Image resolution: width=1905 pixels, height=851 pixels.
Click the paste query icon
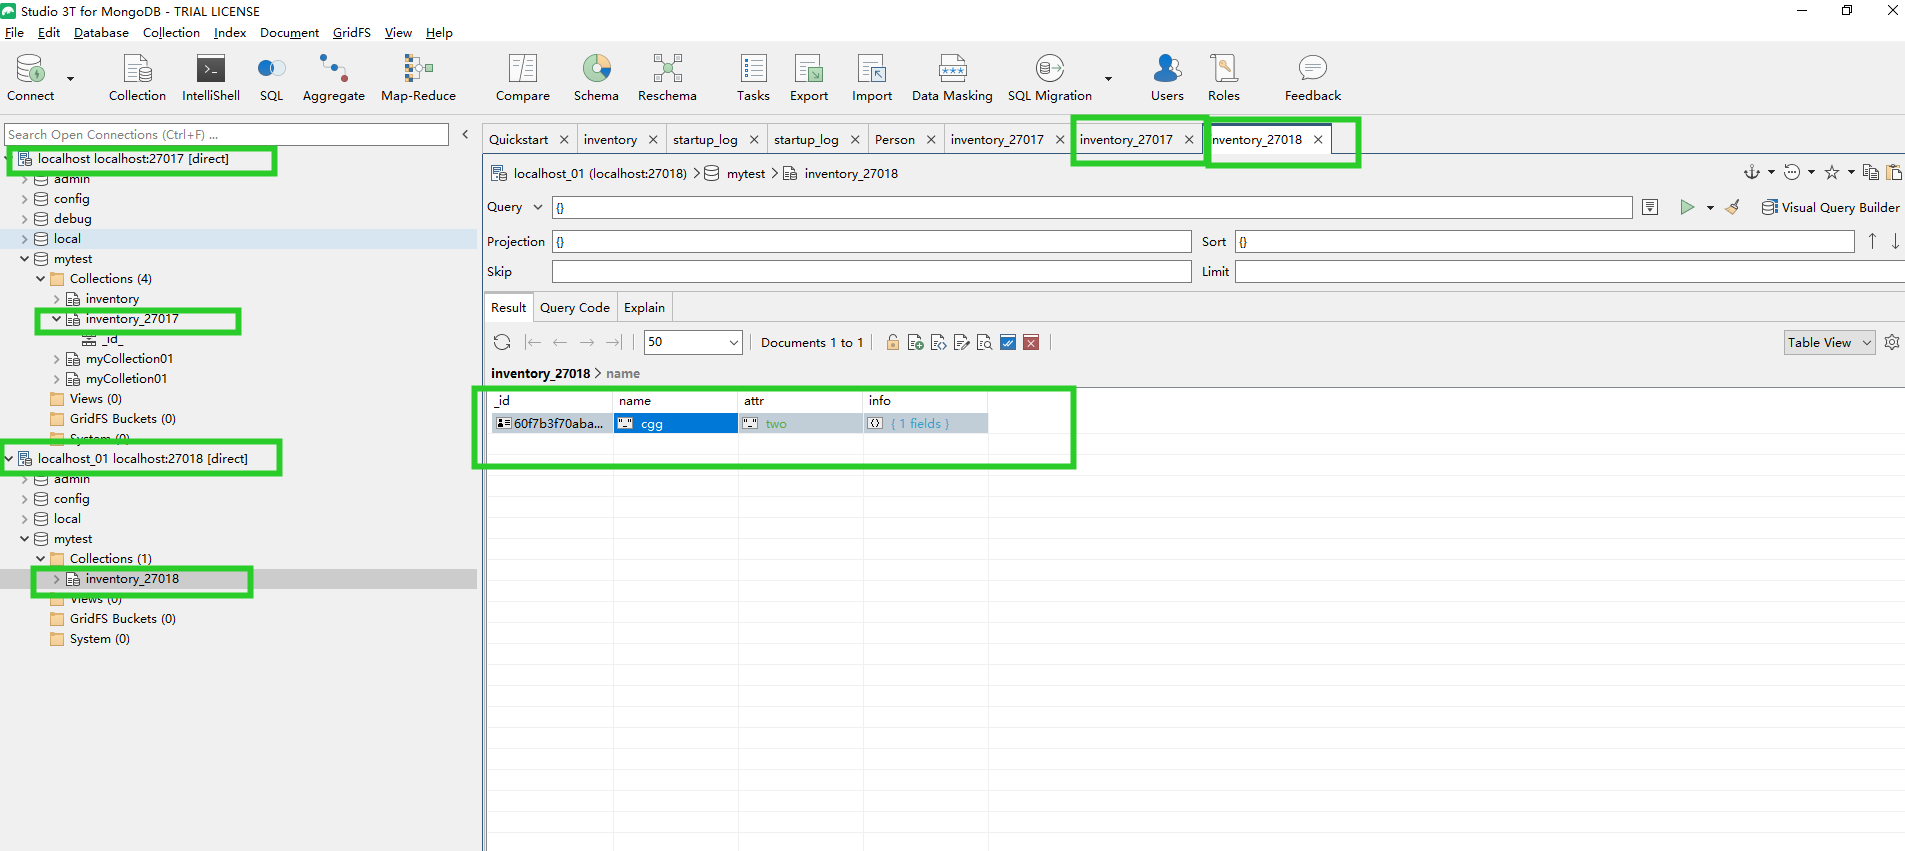tap(1894, 172)
